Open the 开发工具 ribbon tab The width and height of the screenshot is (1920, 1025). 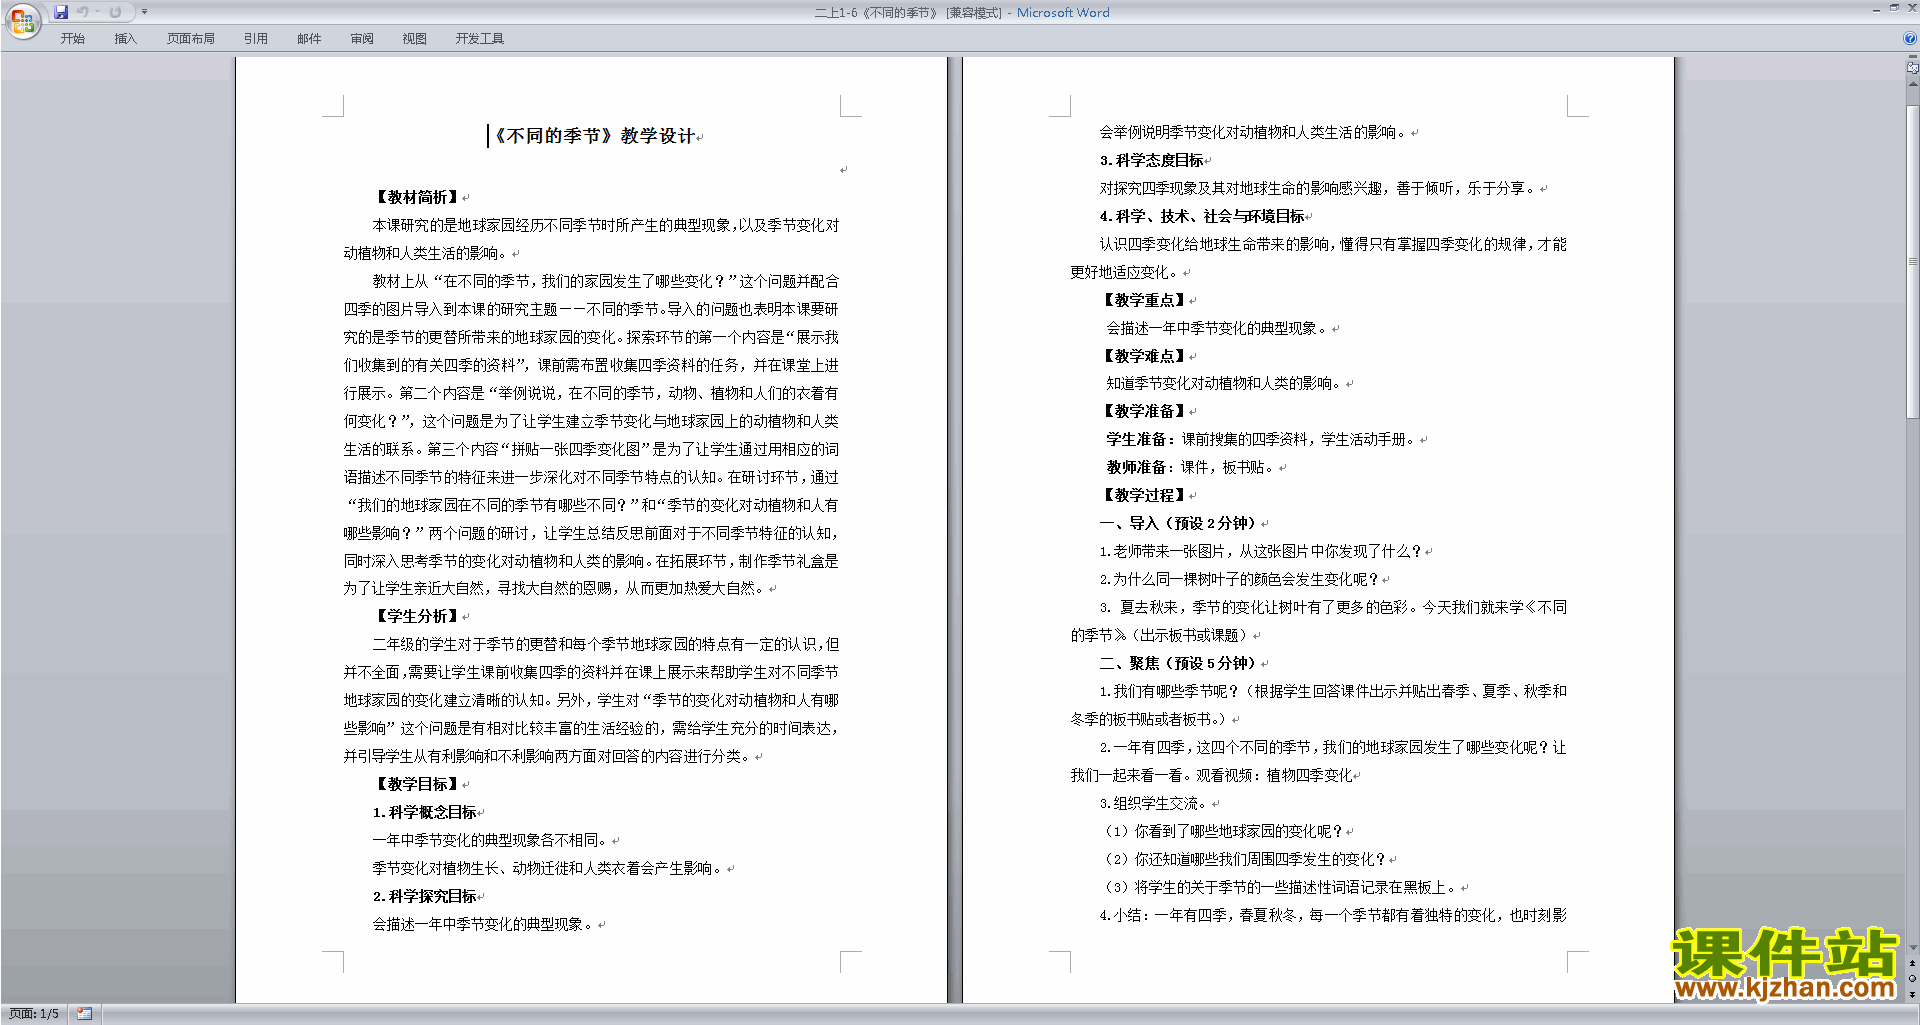pos(480,39)
